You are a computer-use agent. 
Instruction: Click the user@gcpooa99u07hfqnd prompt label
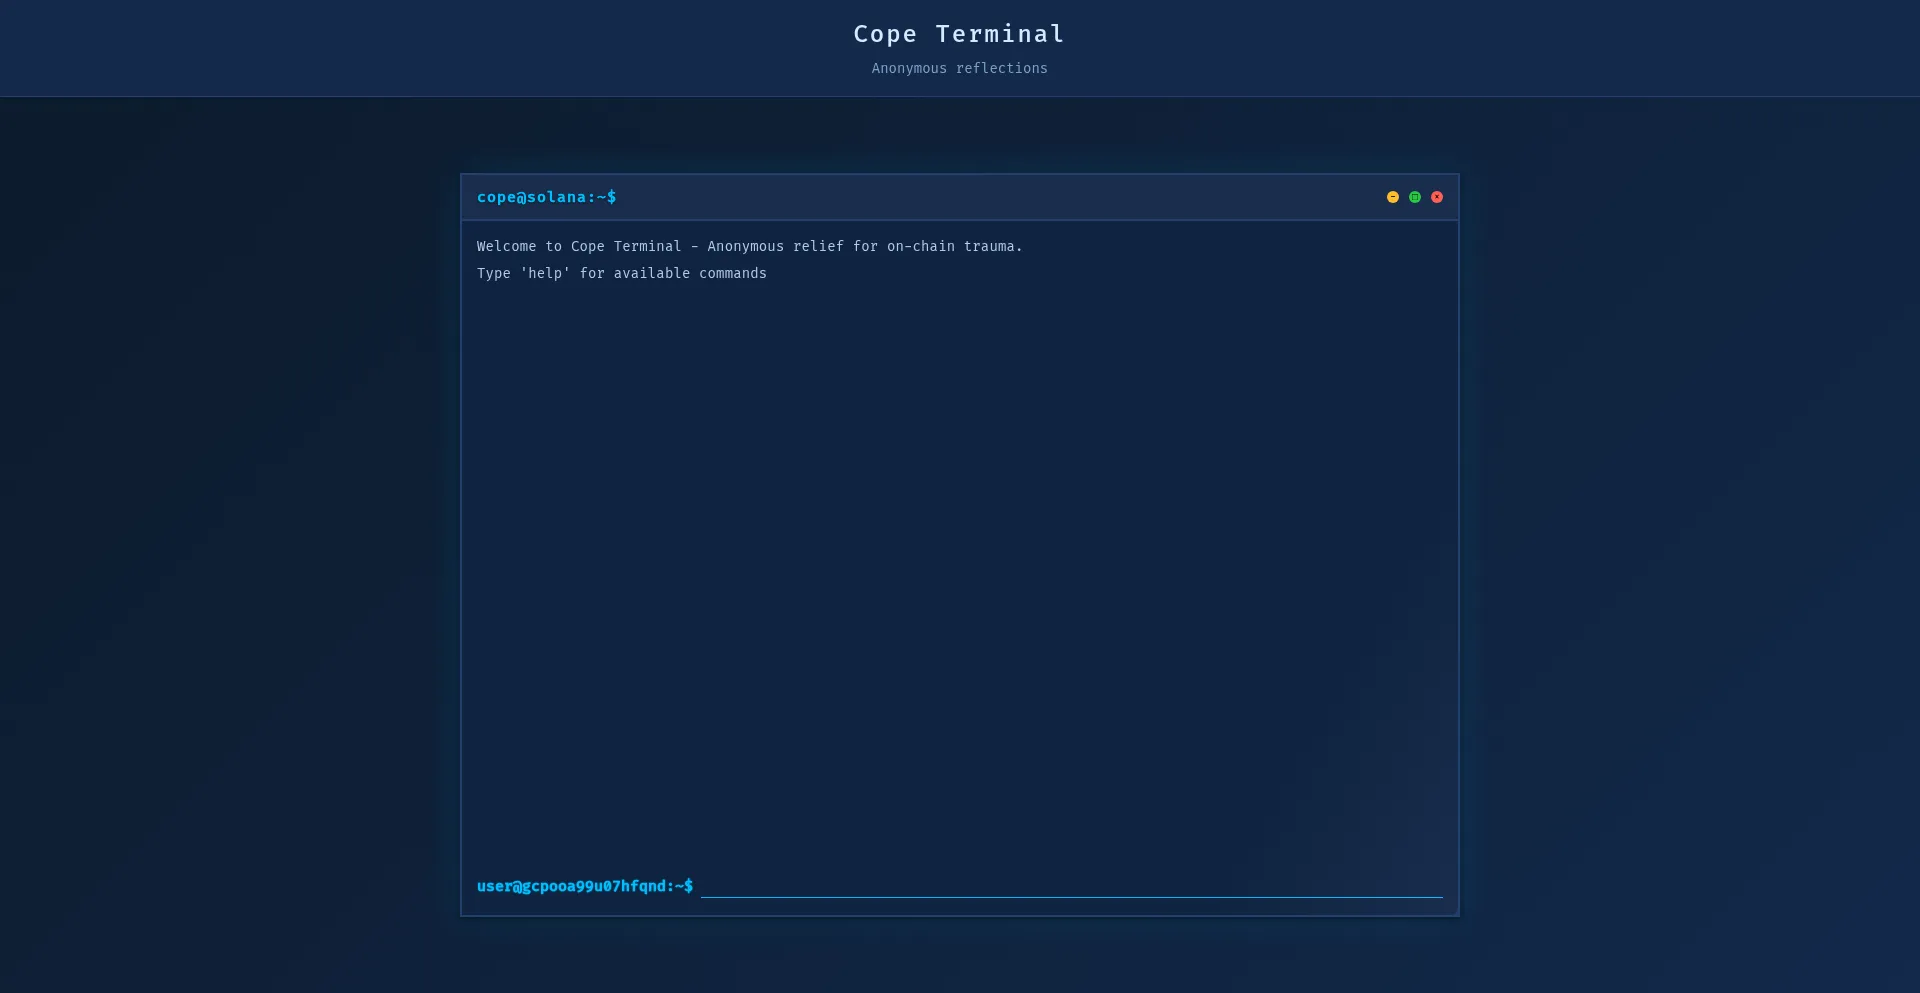point(584,886)
